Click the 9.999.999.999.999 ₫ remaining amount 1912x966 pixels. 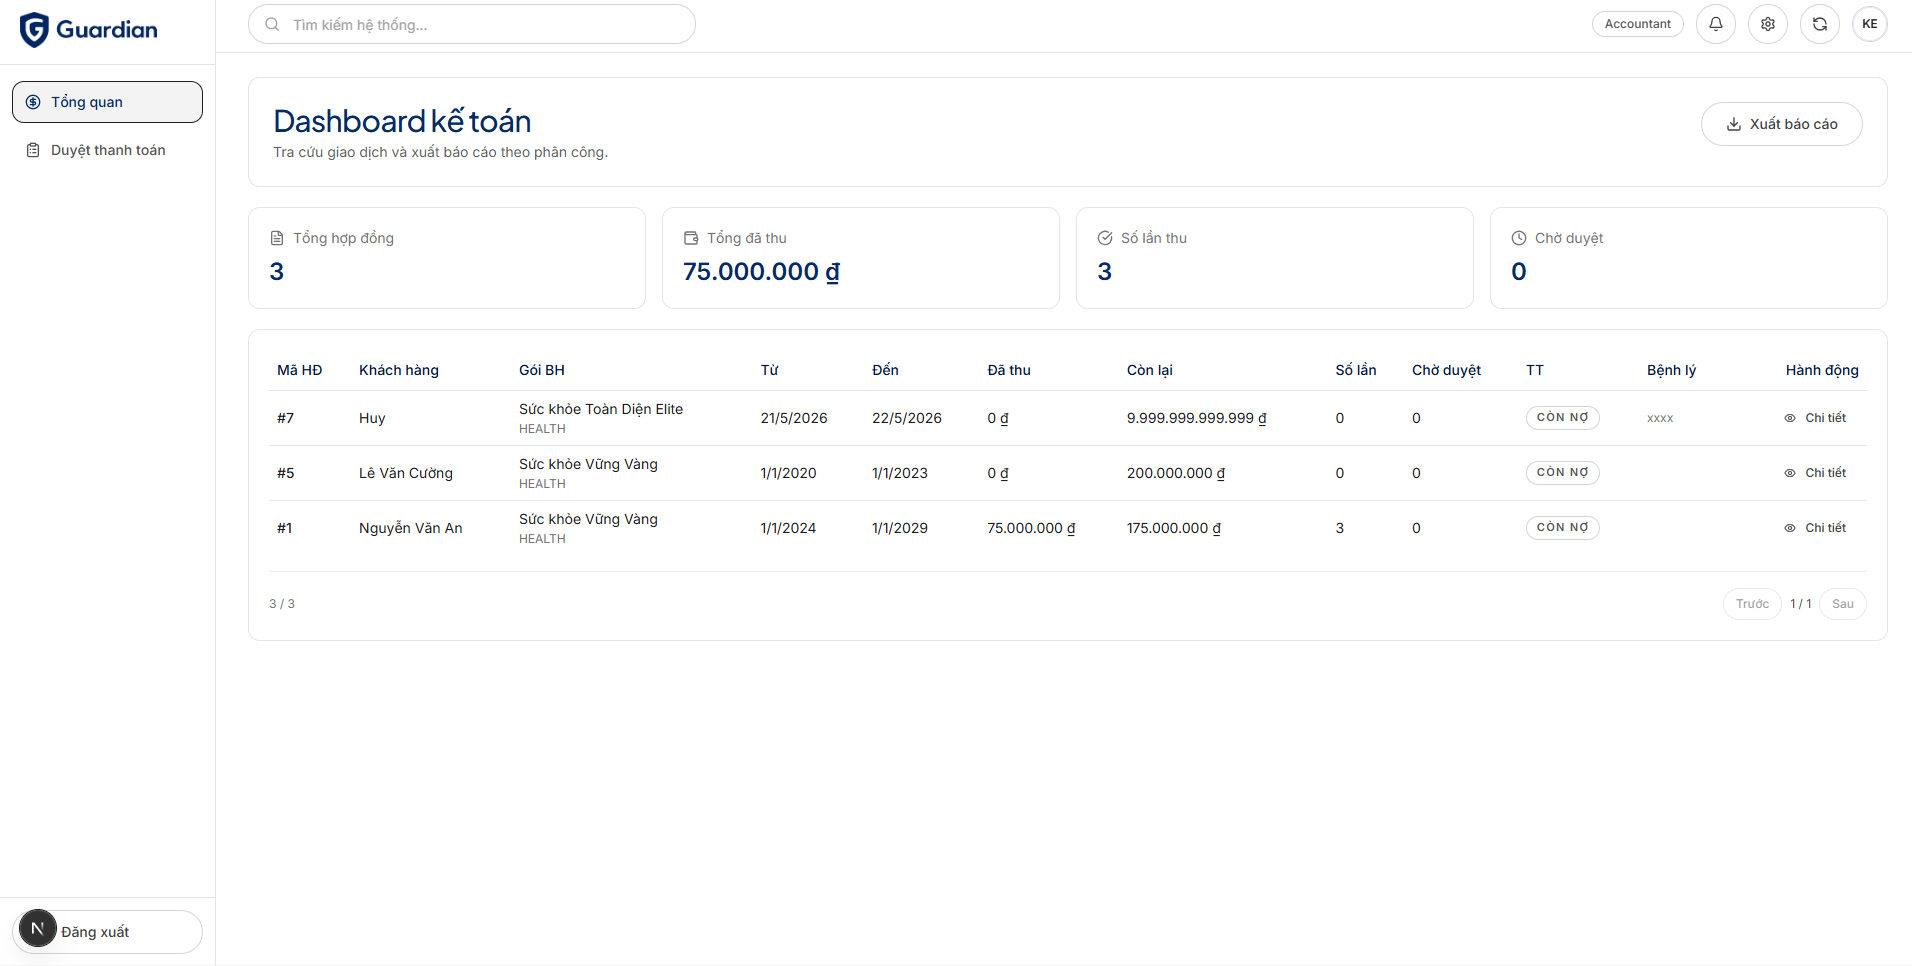[1197, 418]
